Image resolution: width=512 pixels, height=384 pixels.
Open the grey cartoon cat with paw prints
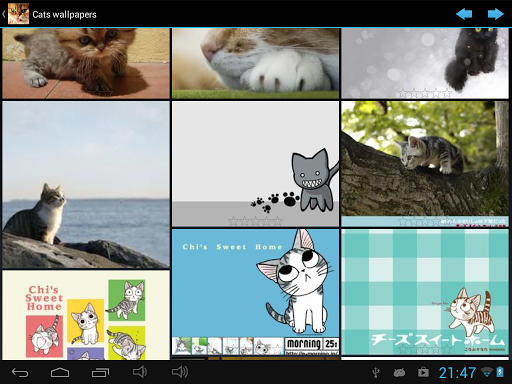click(256, 164)
